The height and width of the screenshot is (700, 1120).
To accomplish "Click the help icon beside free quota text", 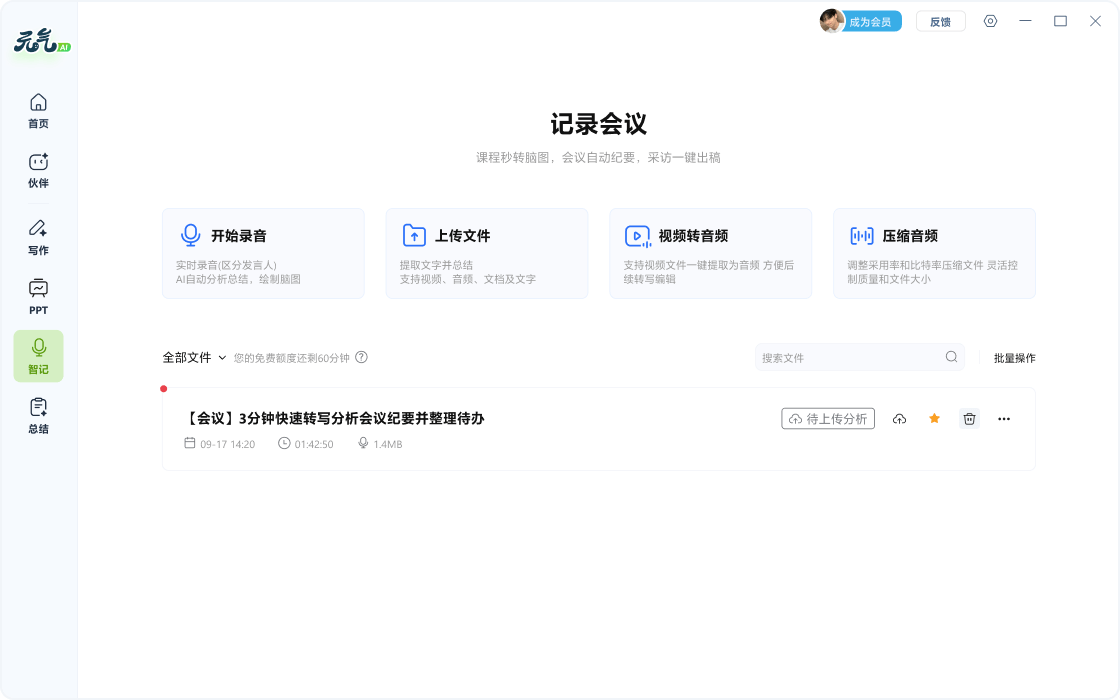I will [x=362, y=357].
